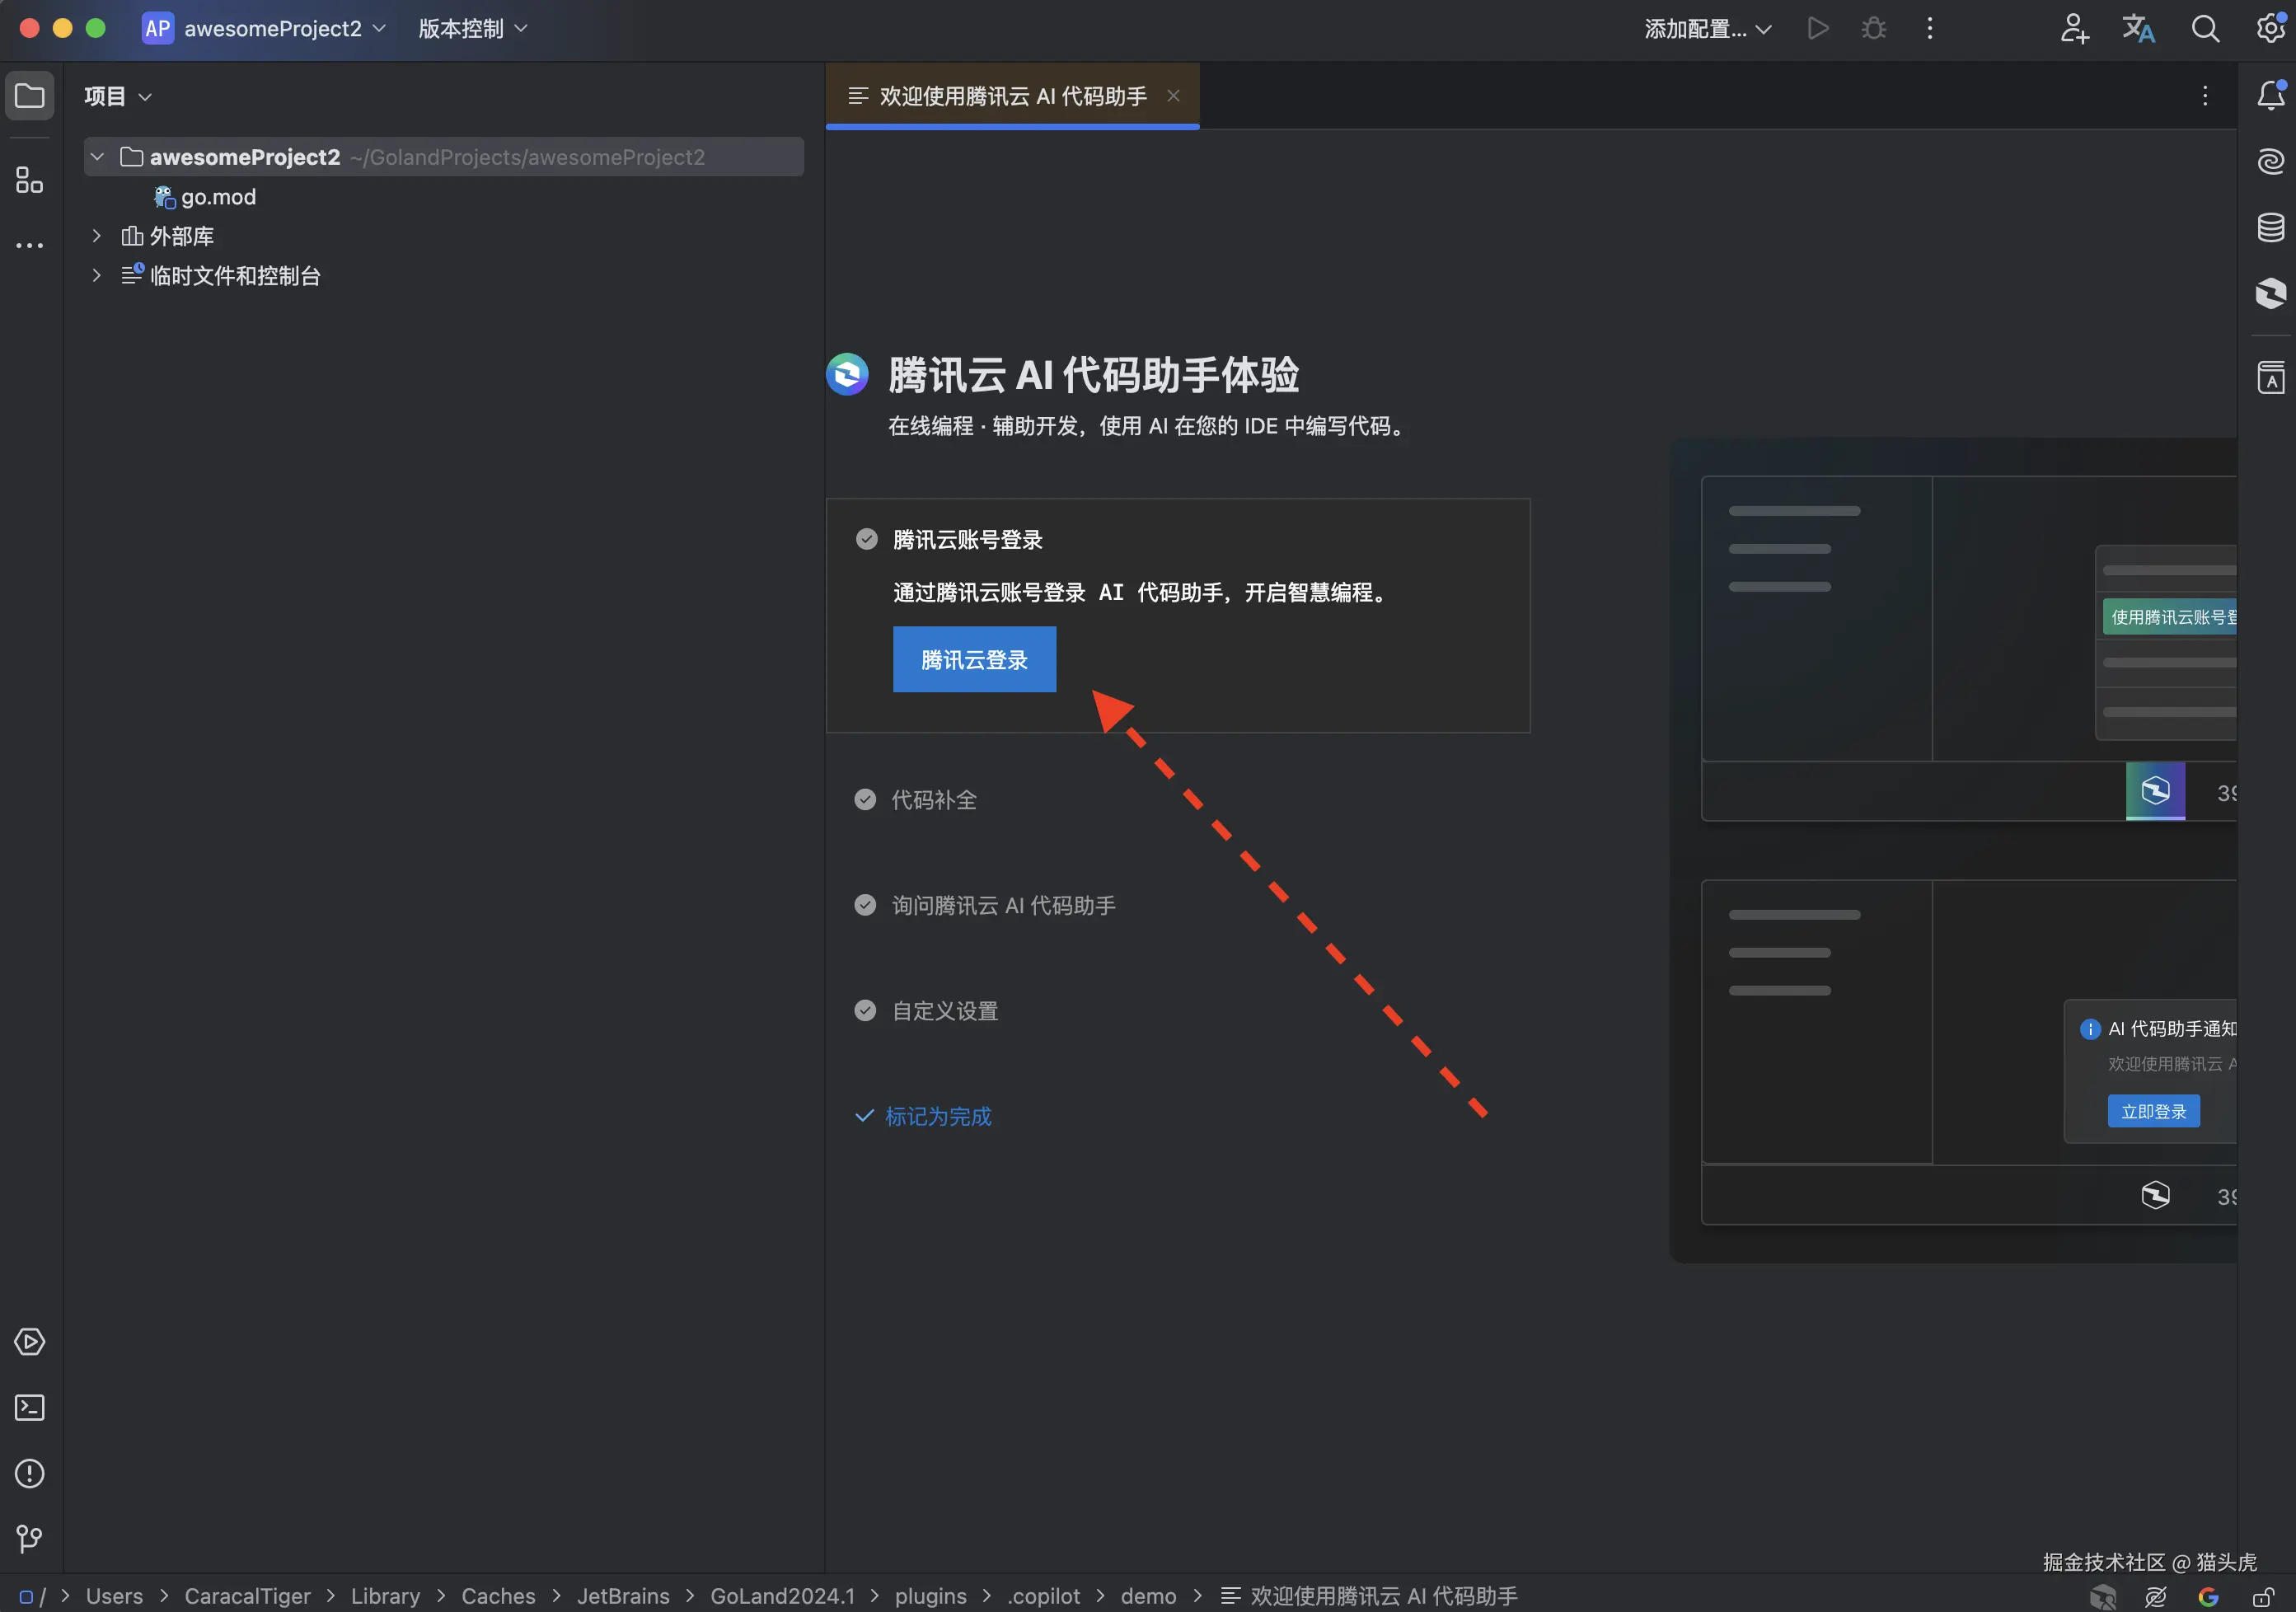Click the Google icon in status bar
Image resolution: width=2296 pixels, height=1612 pixels.
pyautogui.click(x=2208, y=1597)
